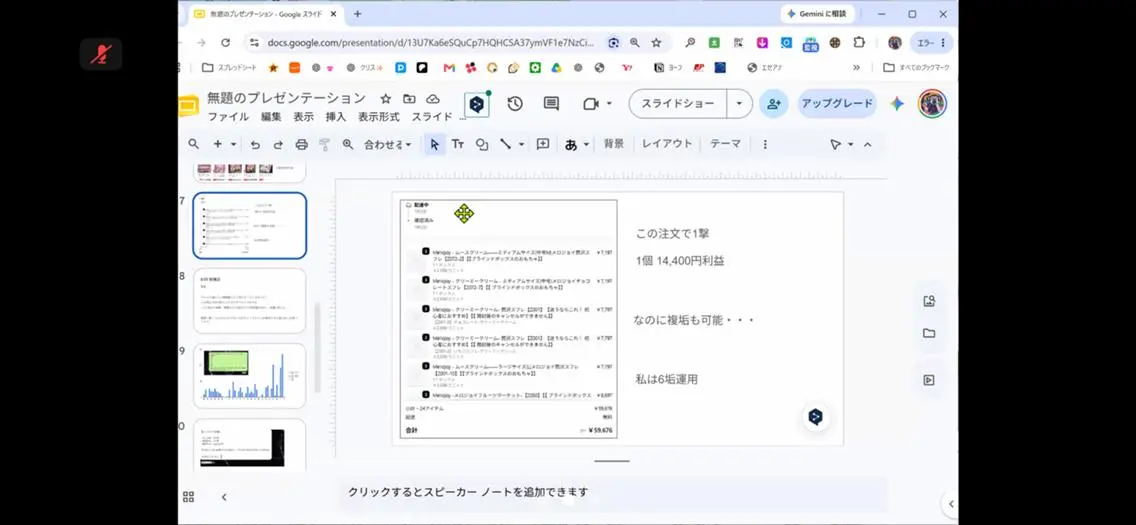This screenshot has width=1136, height=525.
Task: Expand the new slide plus dropdown arrow
Action: point(233,145)
